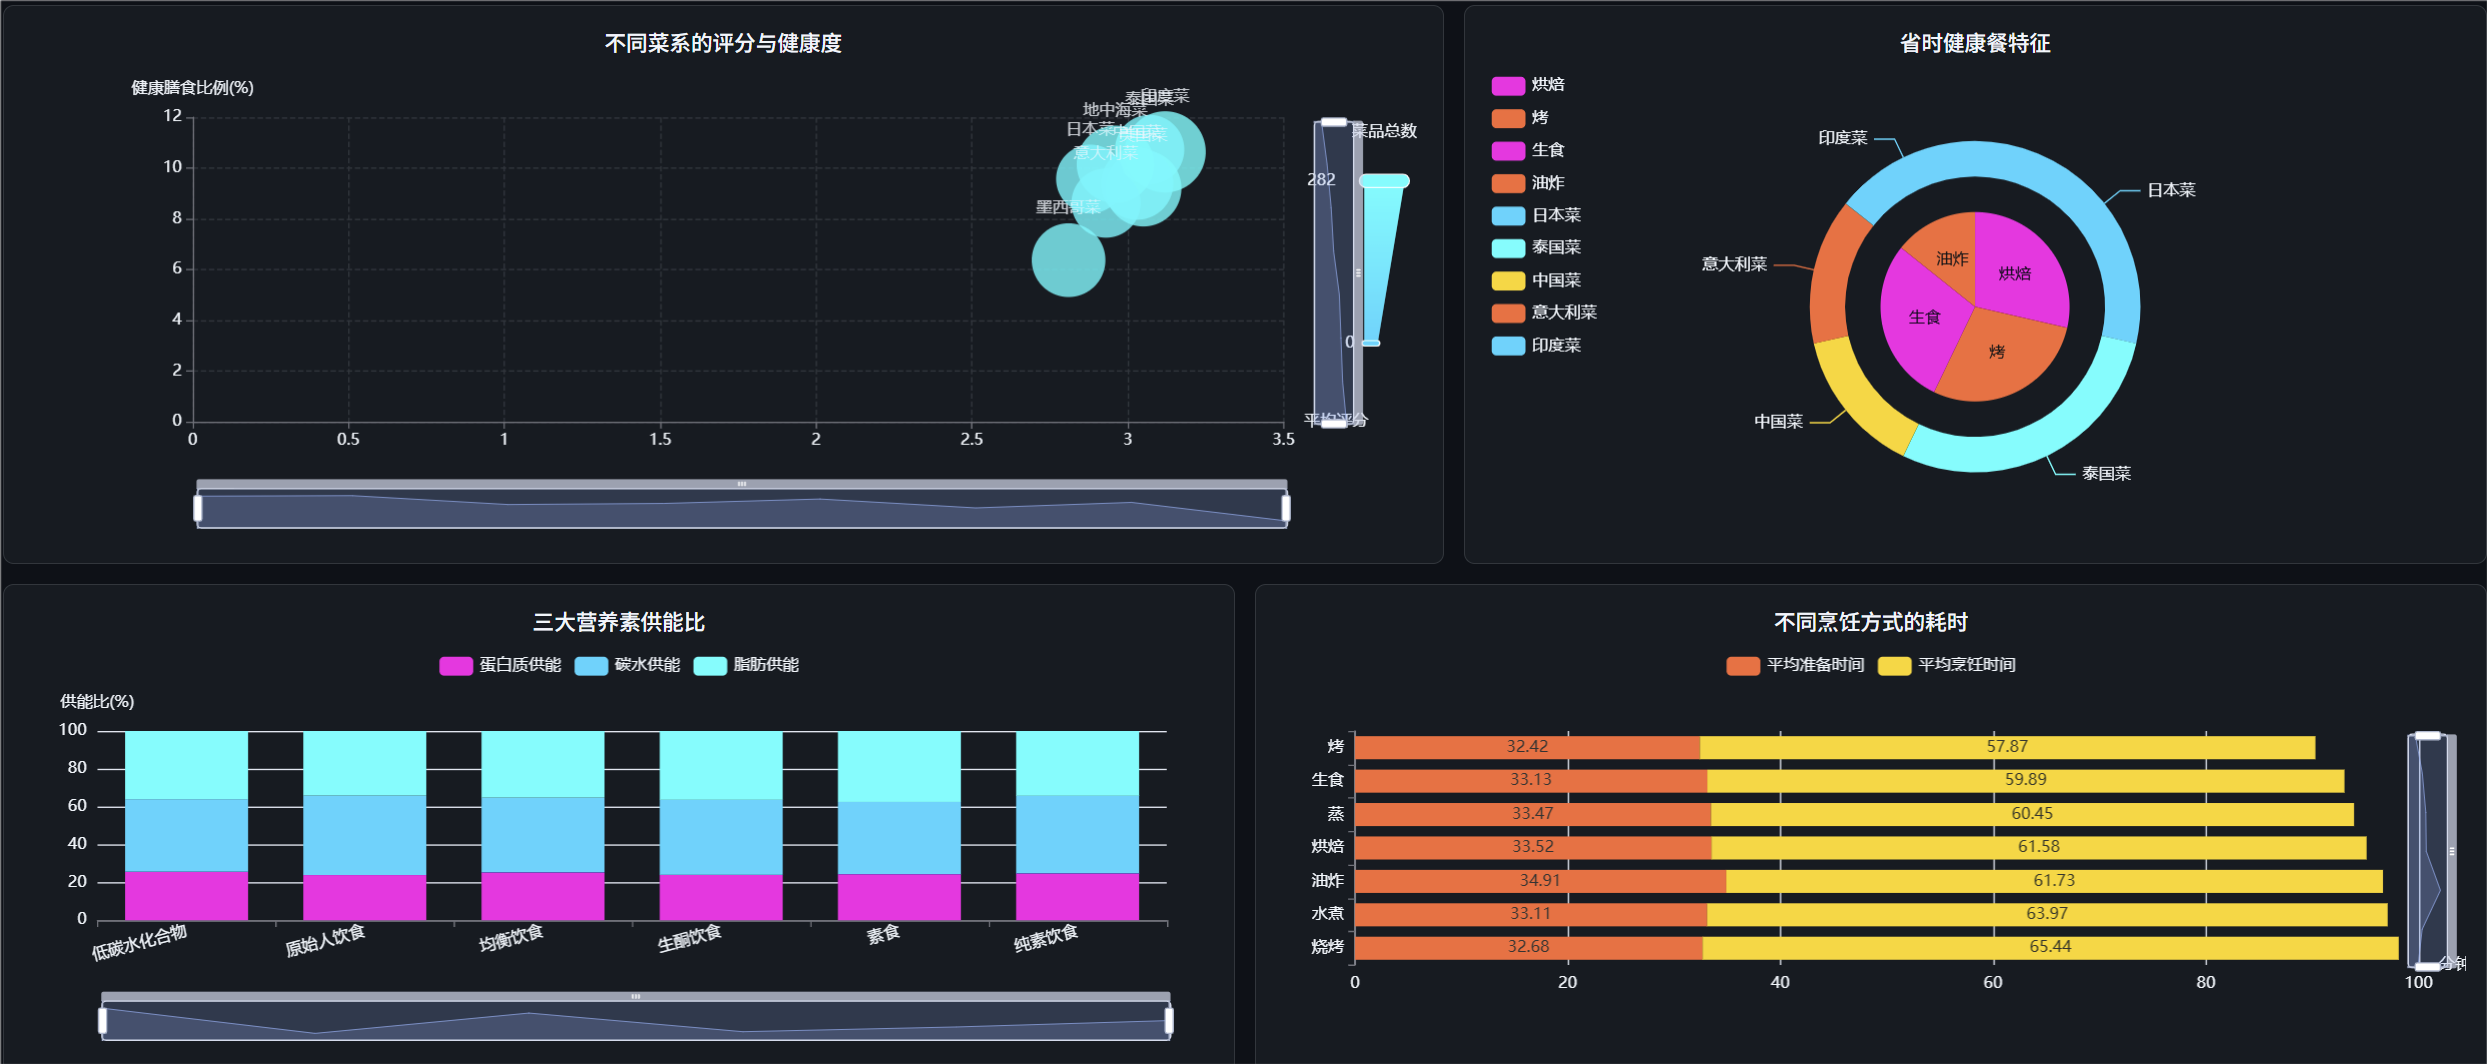Click the 34.91 preparation bar for 油炸
This screenshot has height=1064, width=2487.
click(x=1540, y=881)
